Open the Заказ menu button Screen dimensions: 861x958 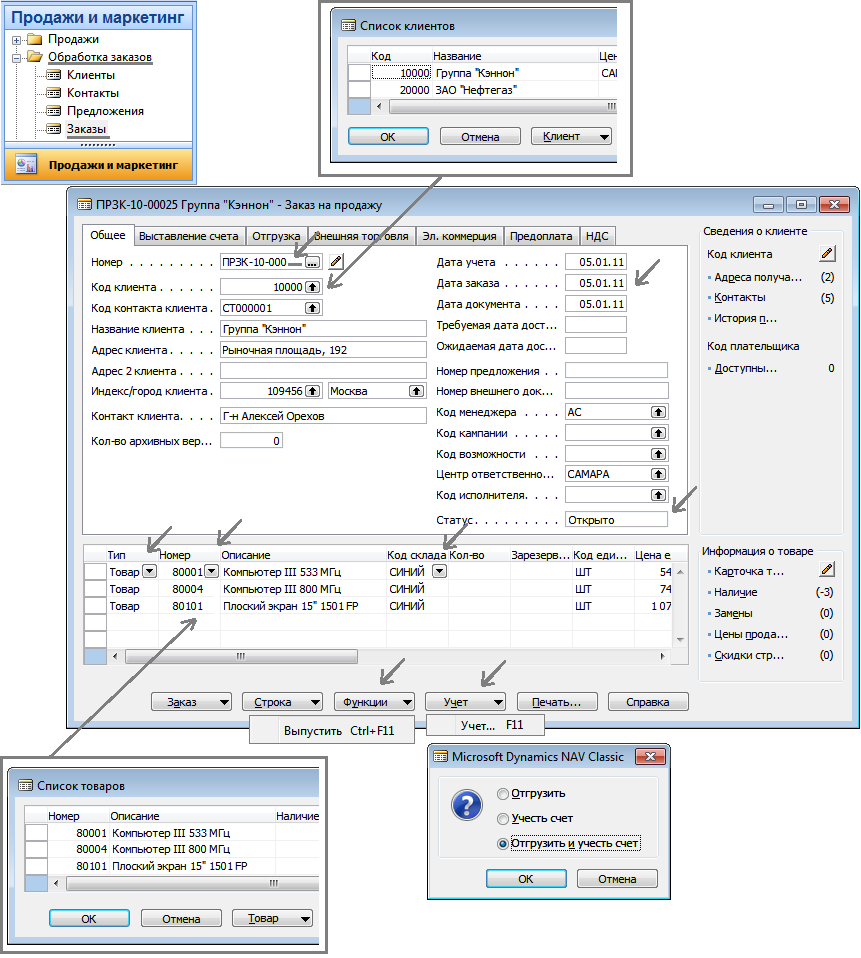tap(191, 702)
